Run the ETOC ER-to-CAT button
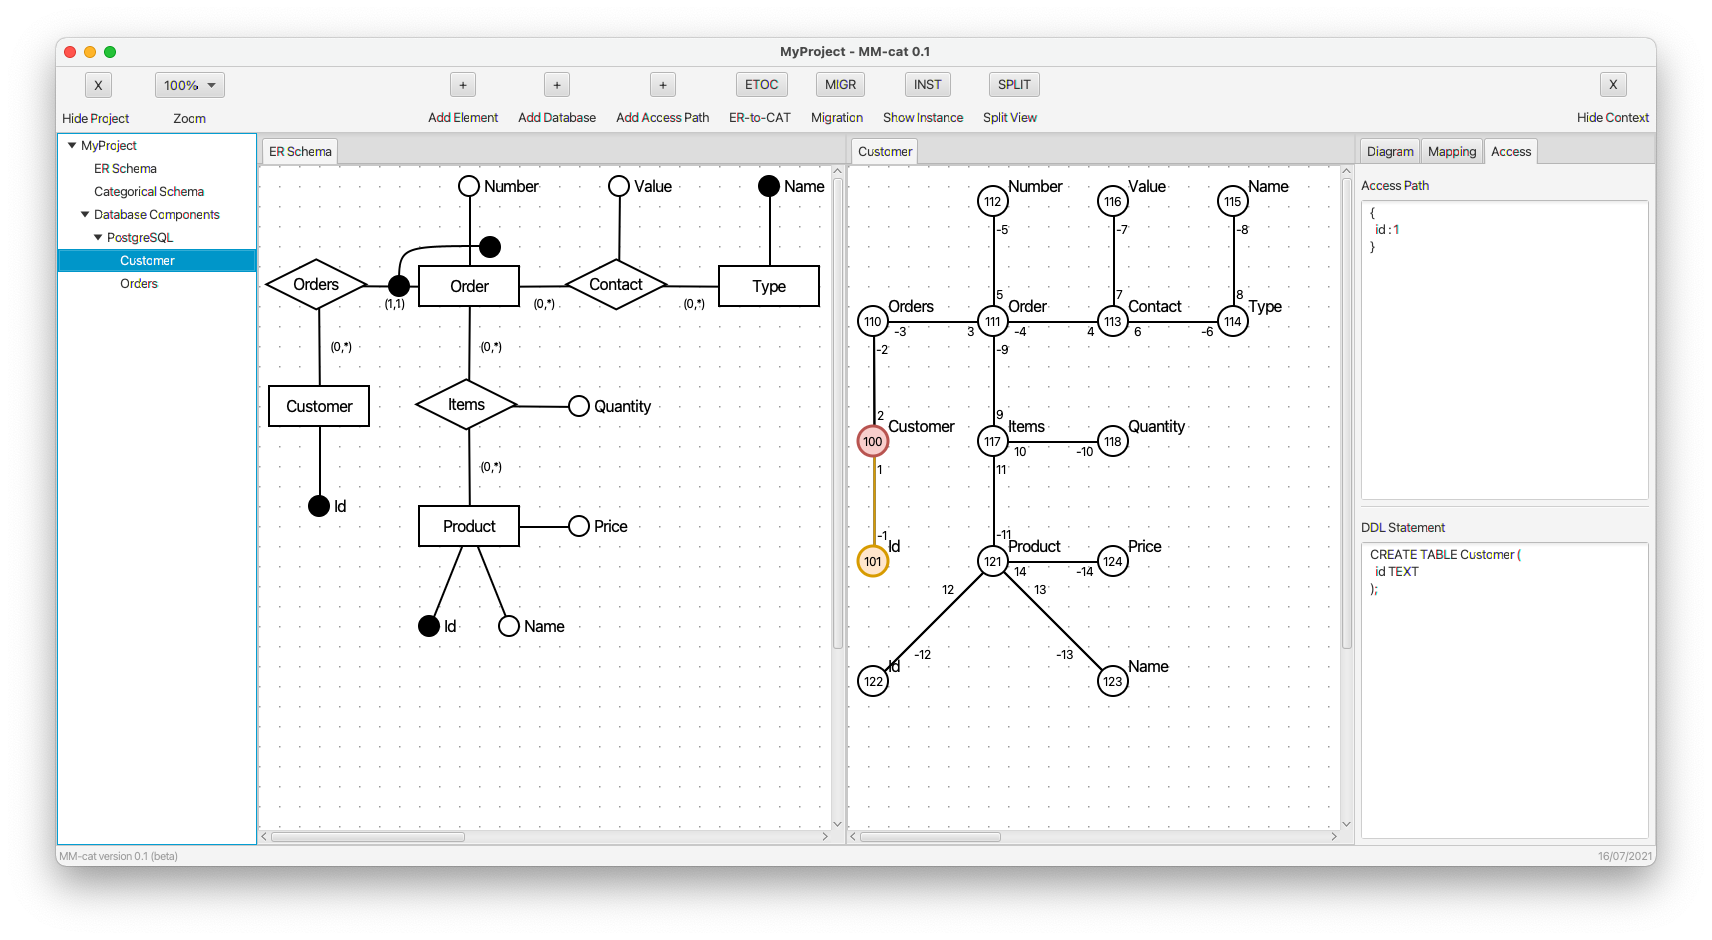Viewport: 1712px width, 940px height. 761,85
